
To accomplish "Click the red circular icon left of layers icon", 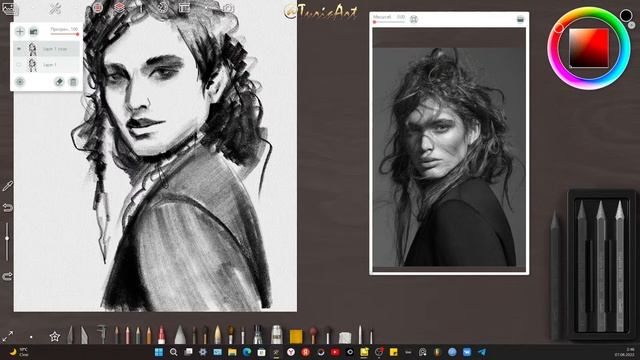I will tap(98, 7).
